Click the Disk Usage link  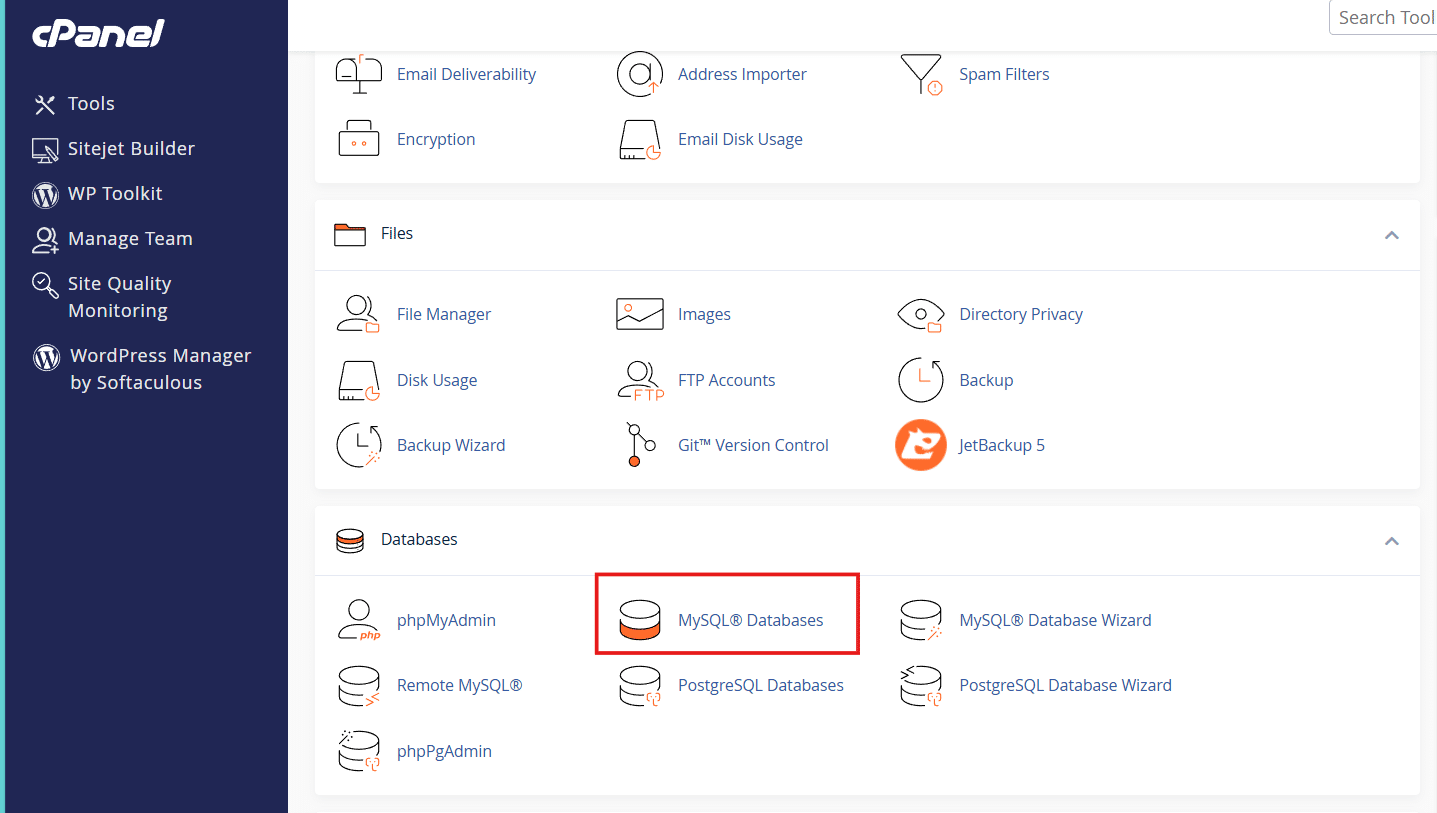point(437,380)
